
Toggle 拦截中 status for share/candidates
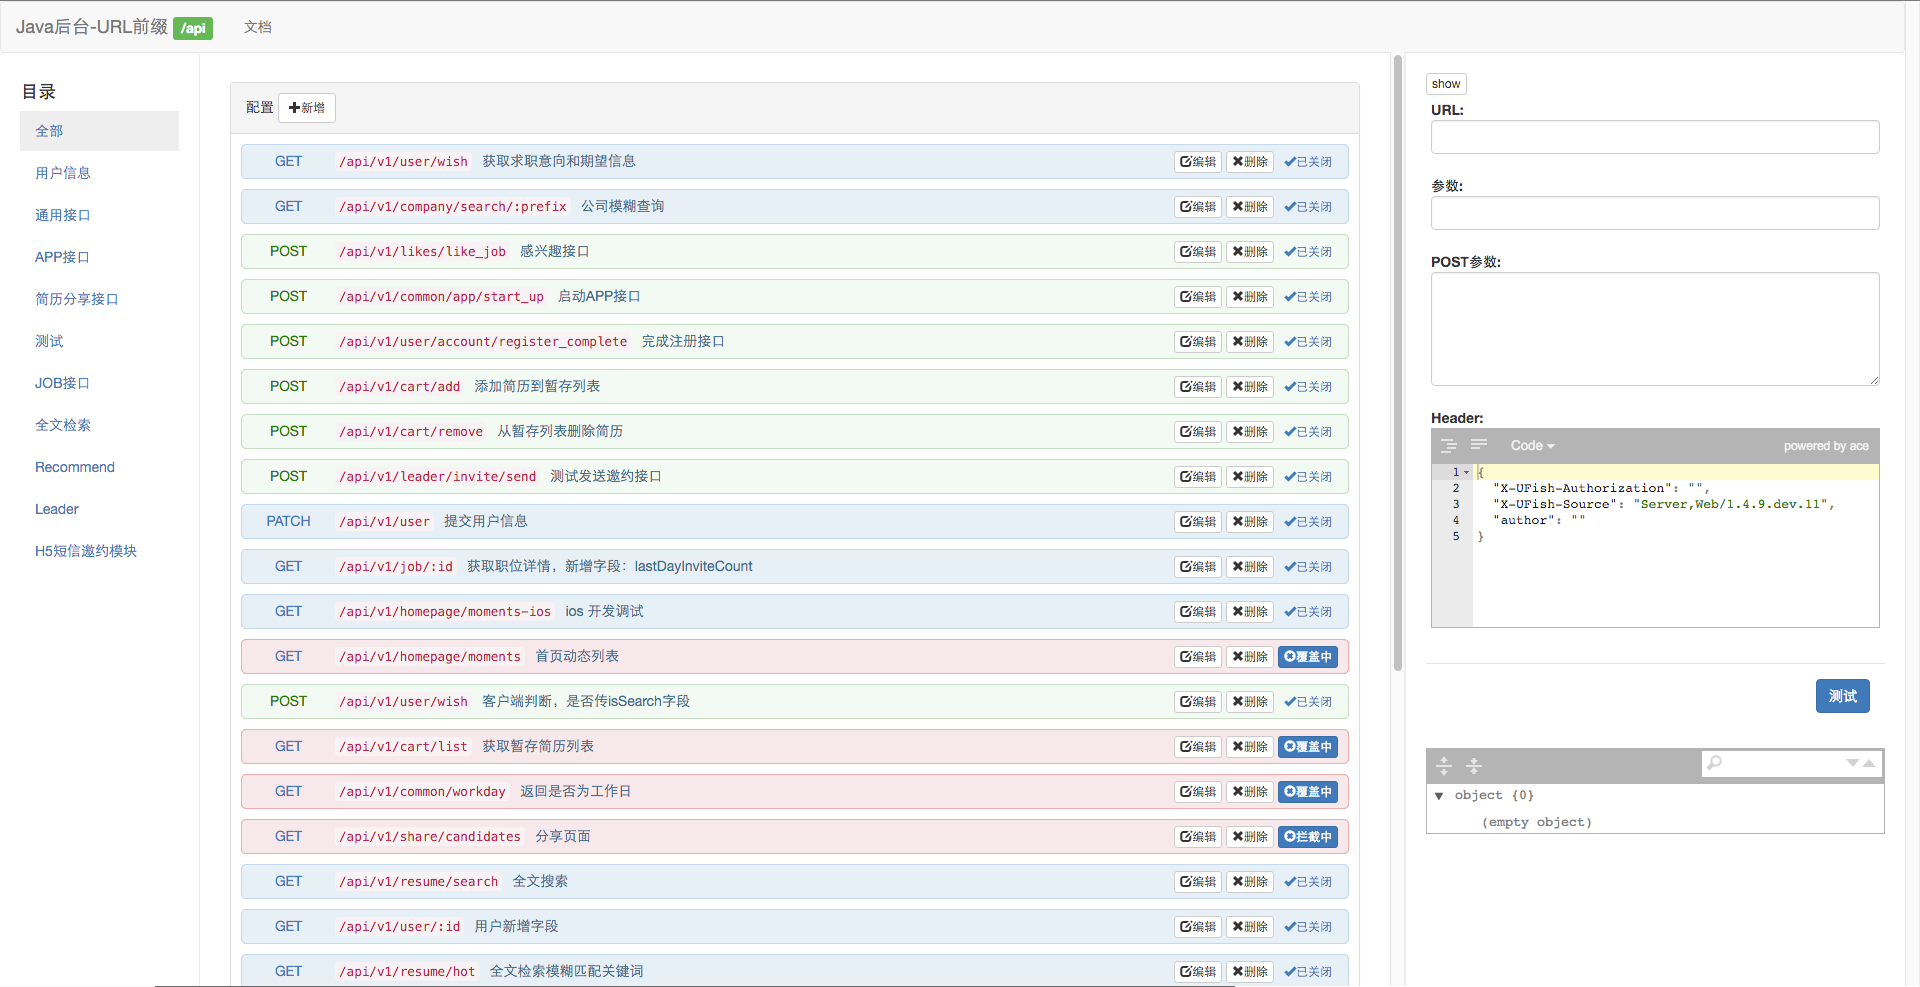1308,837
